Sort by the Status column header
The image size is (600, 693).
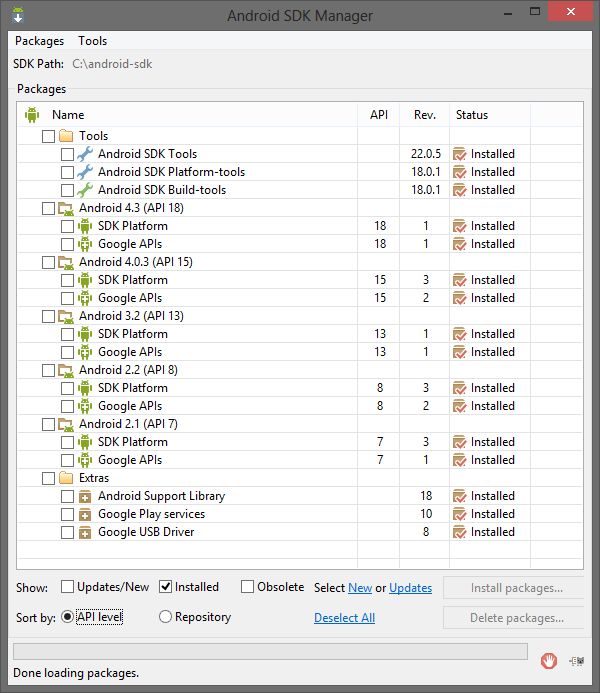(472, 115)
